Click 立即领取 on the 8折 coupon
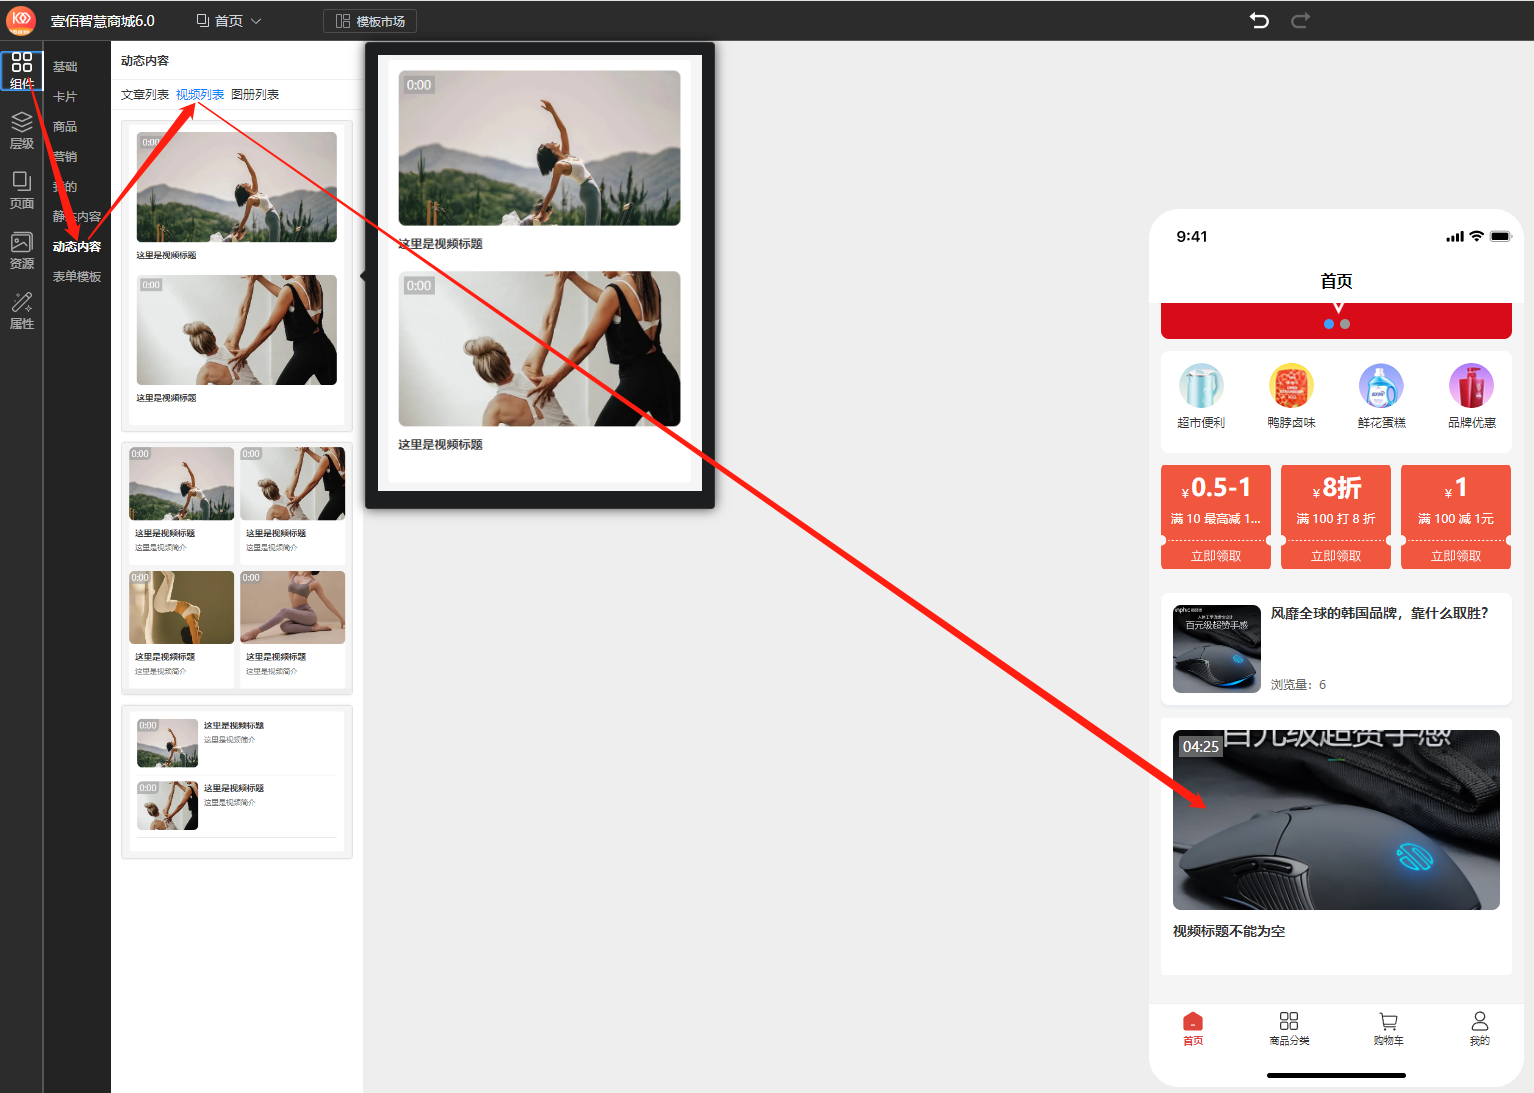 (x=1336, y=556)
